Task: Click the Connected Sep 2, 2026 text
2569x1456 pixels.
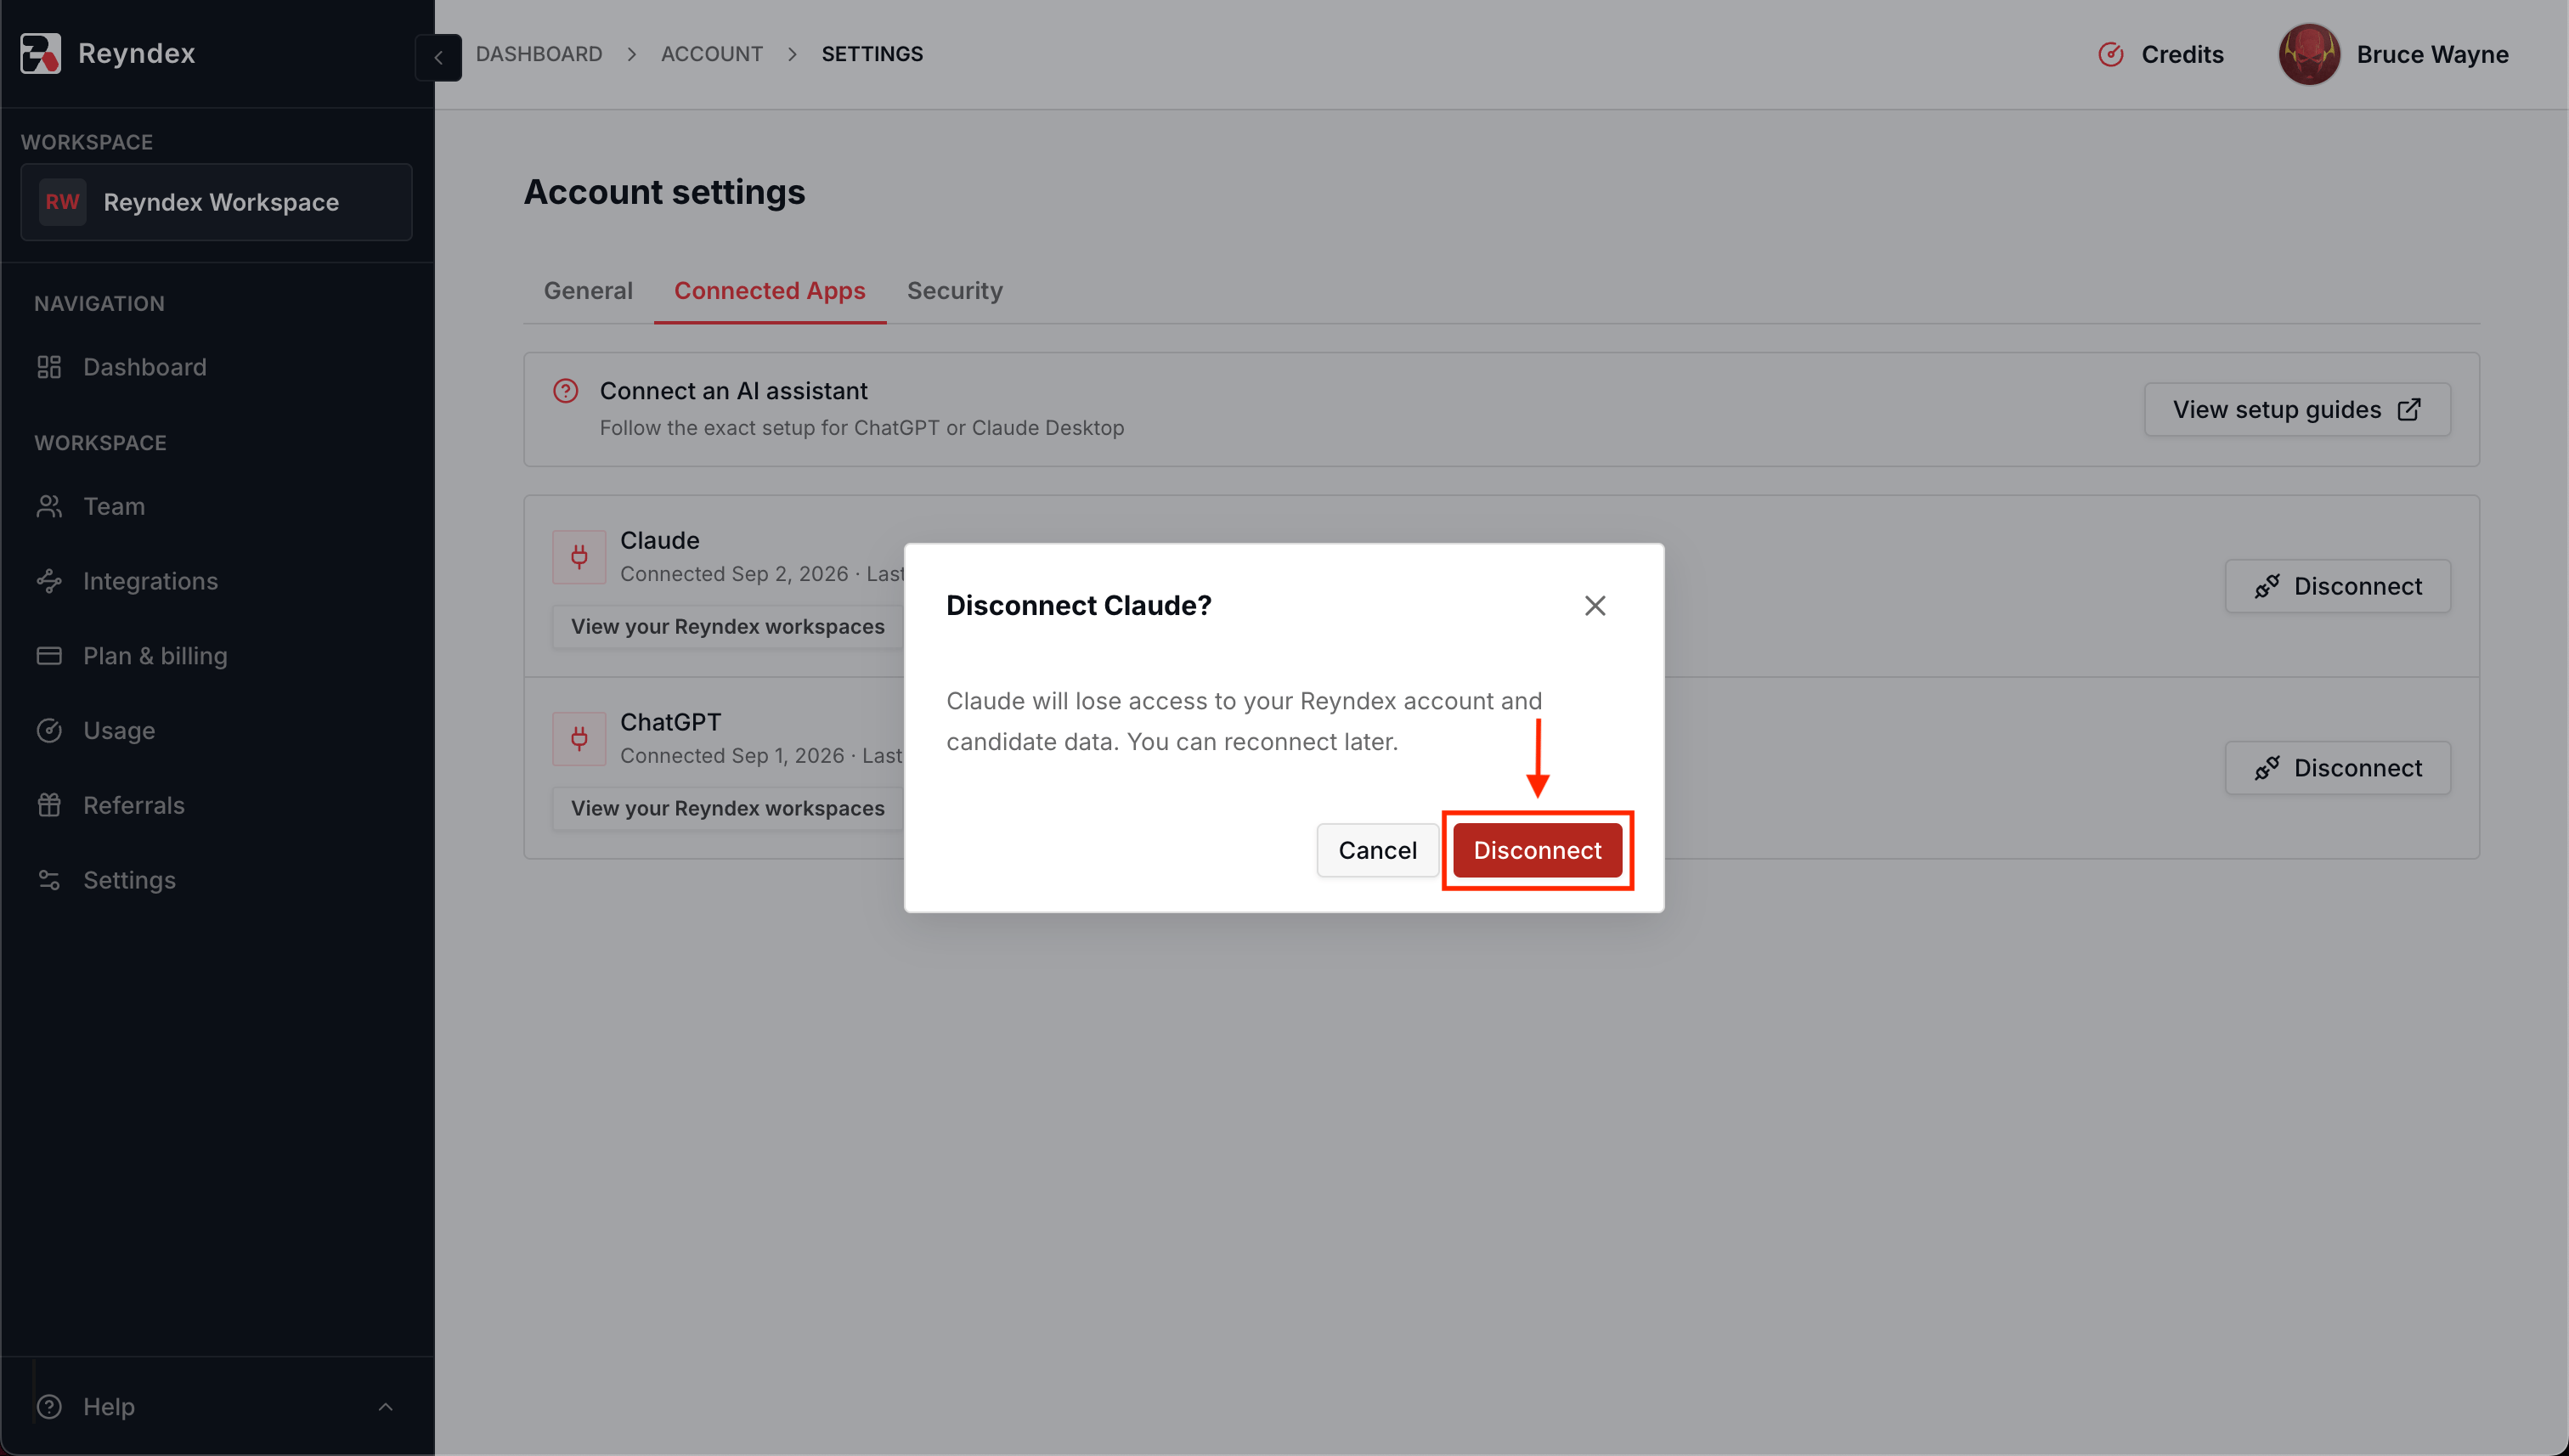Action: 734,574
